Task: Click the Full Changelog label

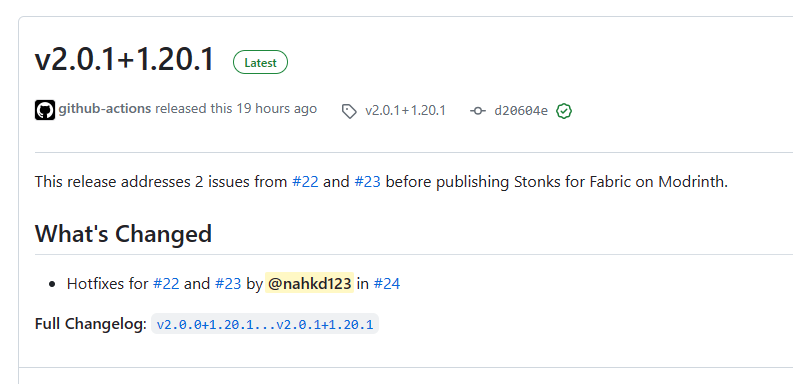Action: 91,324
